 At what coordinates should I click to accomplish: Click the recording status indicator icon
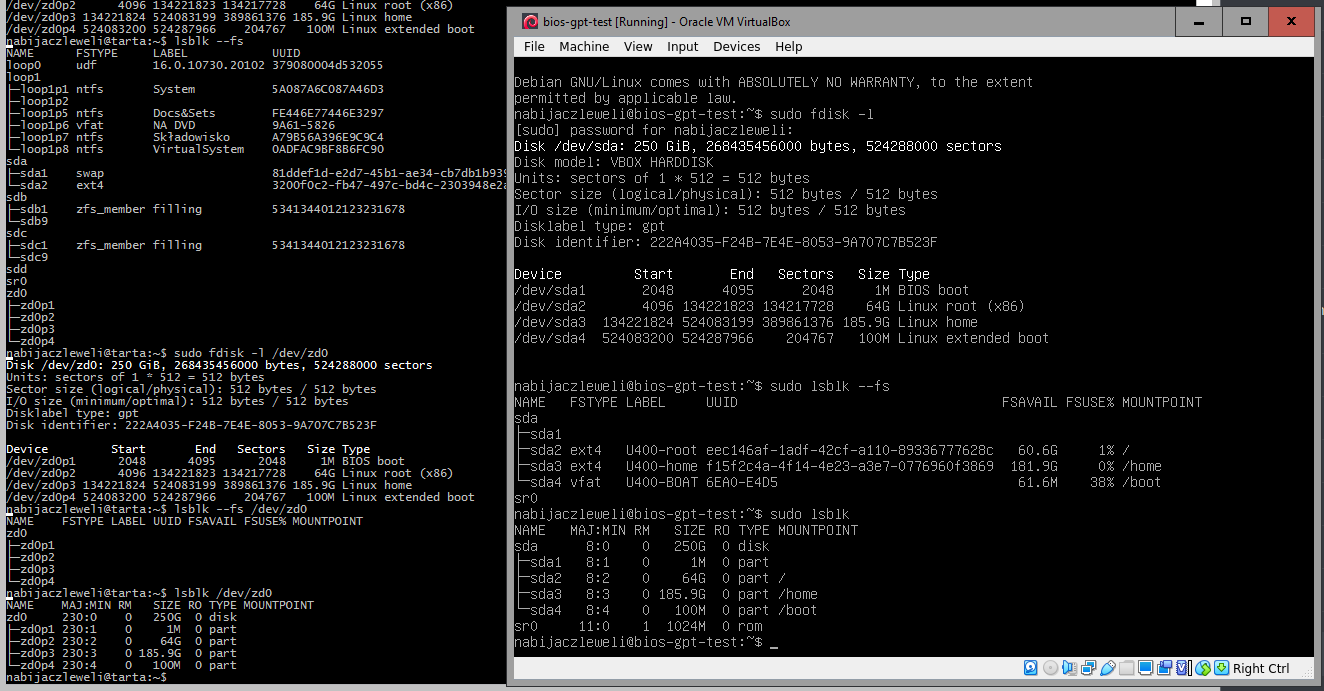tap(1164, 668)
